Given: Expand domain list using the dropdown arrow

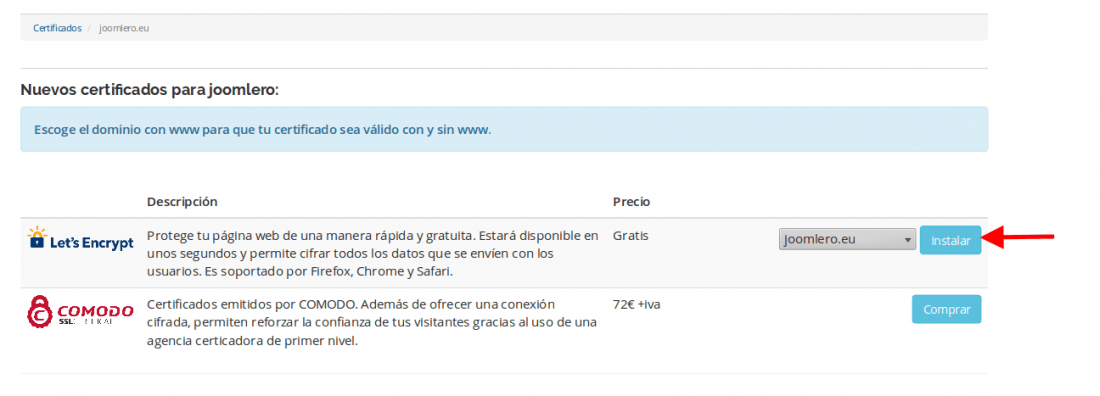Looking at the screenshot, I should [x=908, y=240].
